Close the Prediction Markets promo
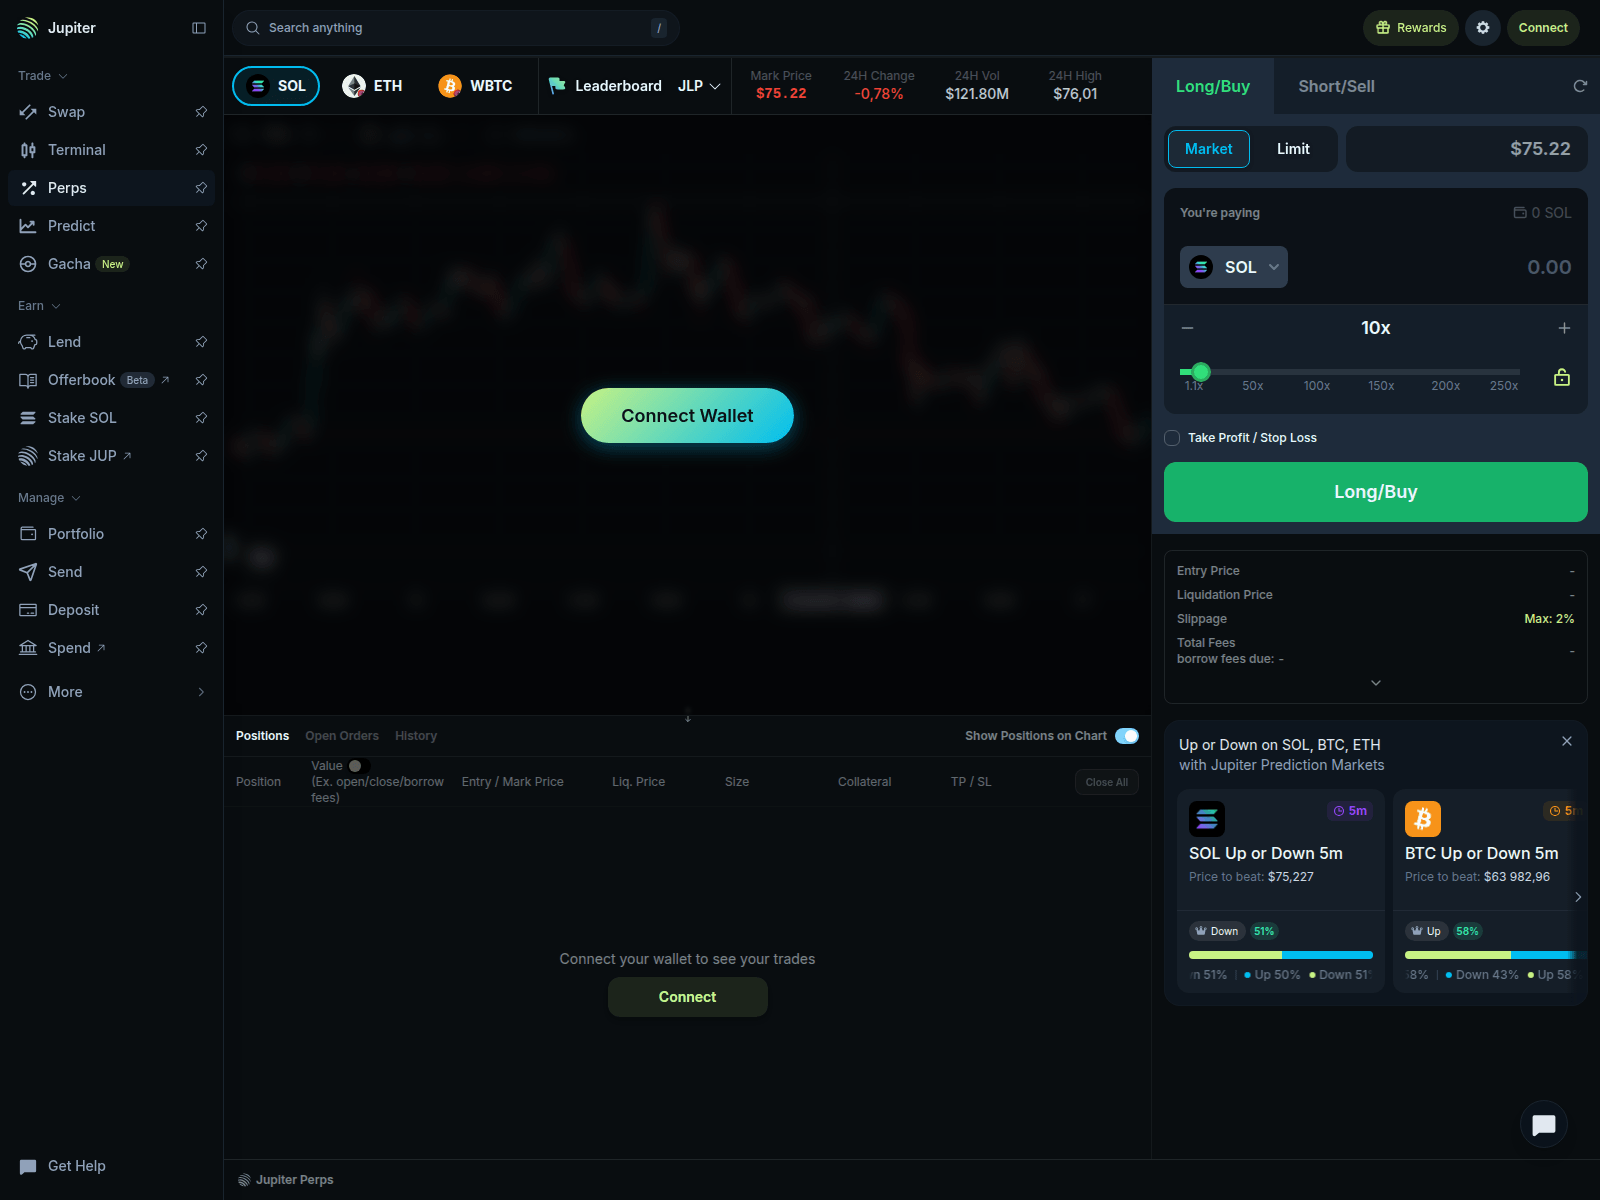 click(x=1567, y=741)
